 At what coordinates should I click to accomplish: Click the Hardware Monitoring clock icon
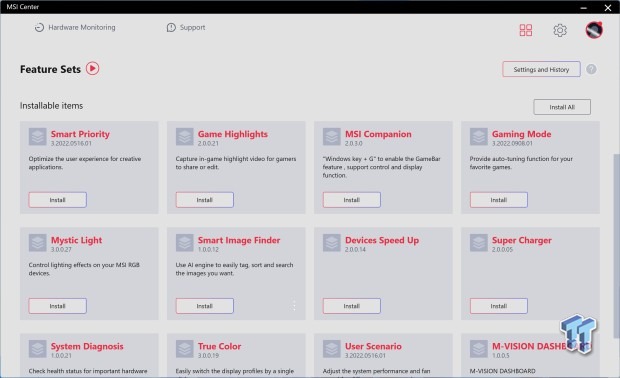39,27
